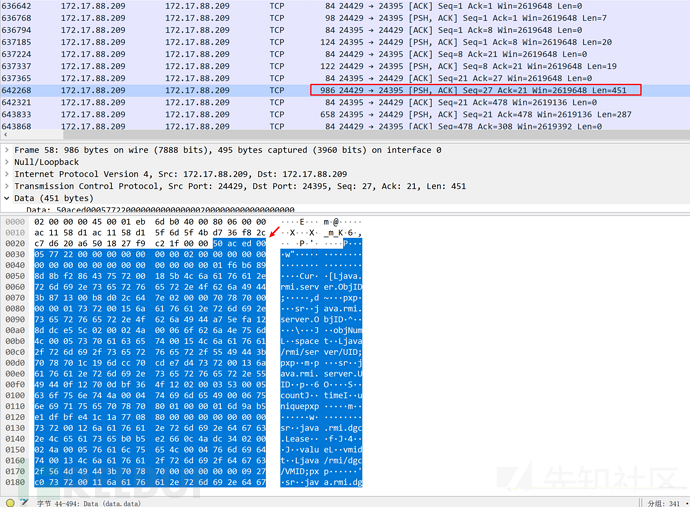Collapse the Data (451 bytes) node
690x507 pixels.
click(x=7, y=198)
